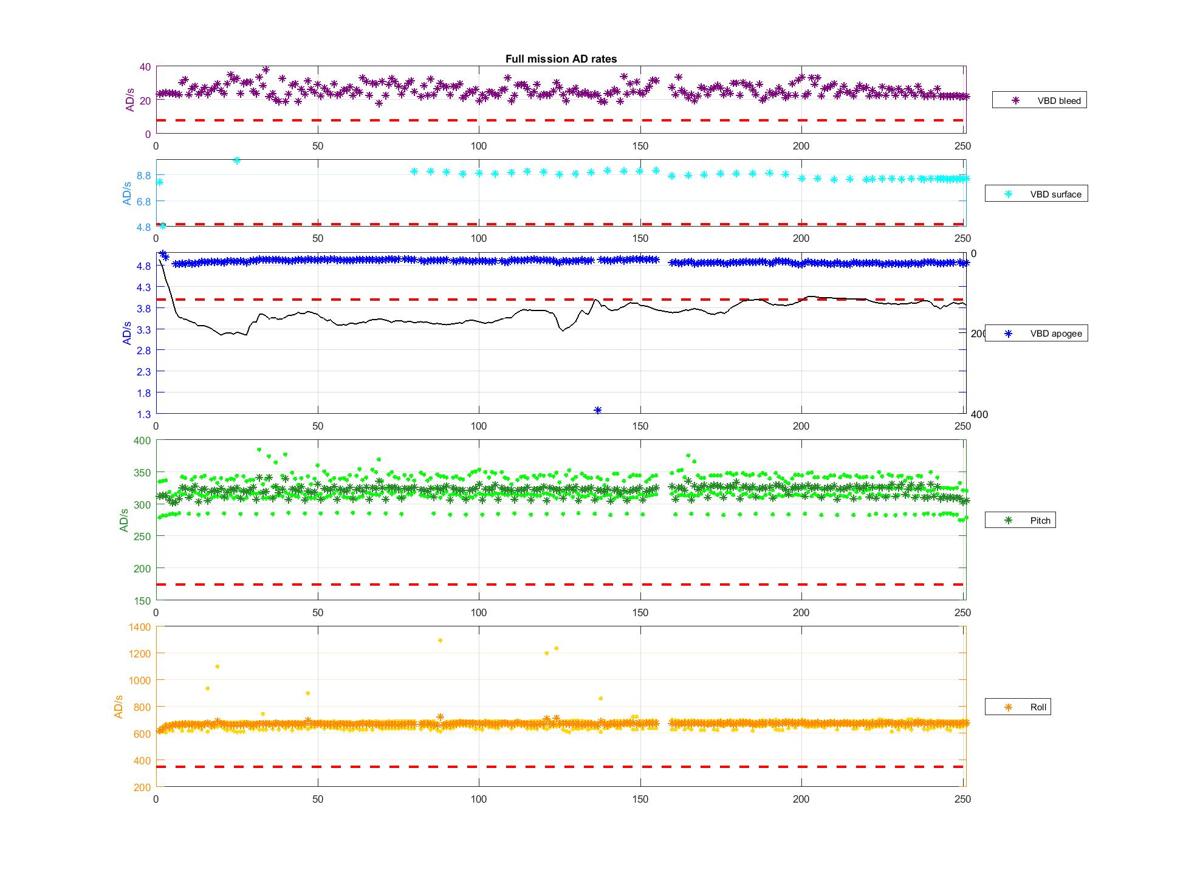
Task: Click the "3.3" tick label on the VBD apogee axis
Action: click(144, 329)
